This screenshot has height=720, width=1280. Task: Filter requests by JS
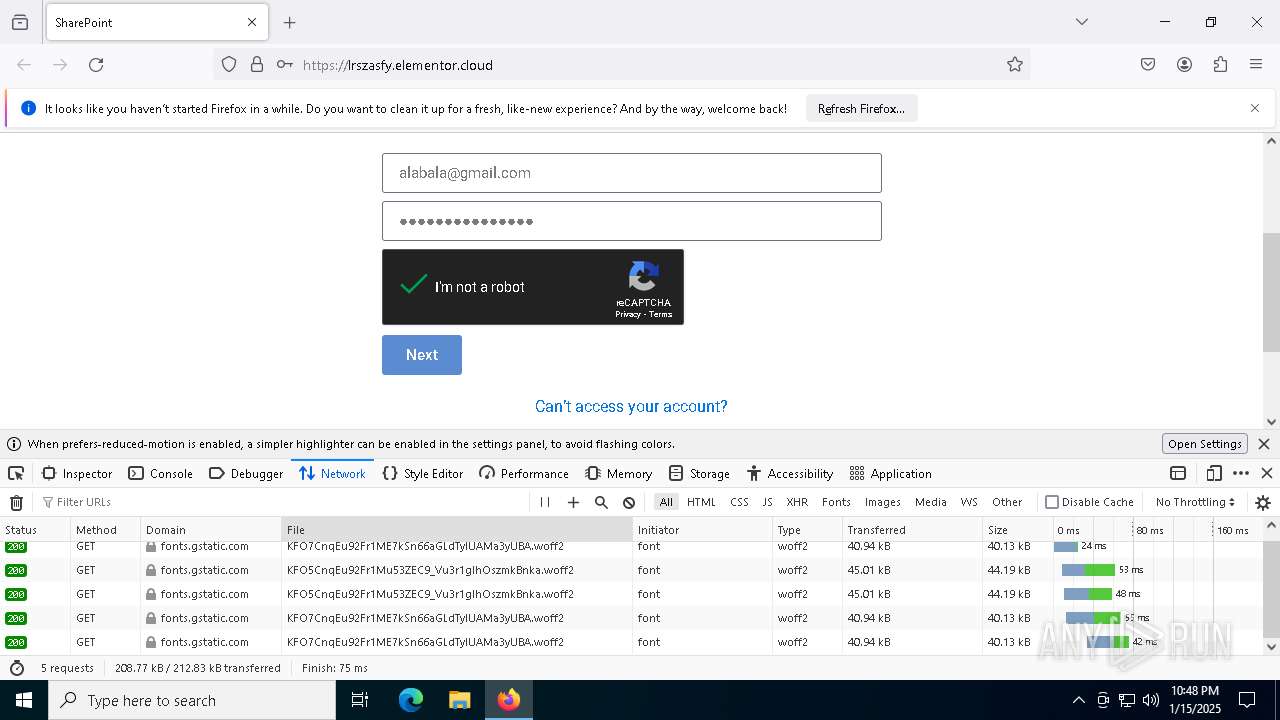point(767,502)
